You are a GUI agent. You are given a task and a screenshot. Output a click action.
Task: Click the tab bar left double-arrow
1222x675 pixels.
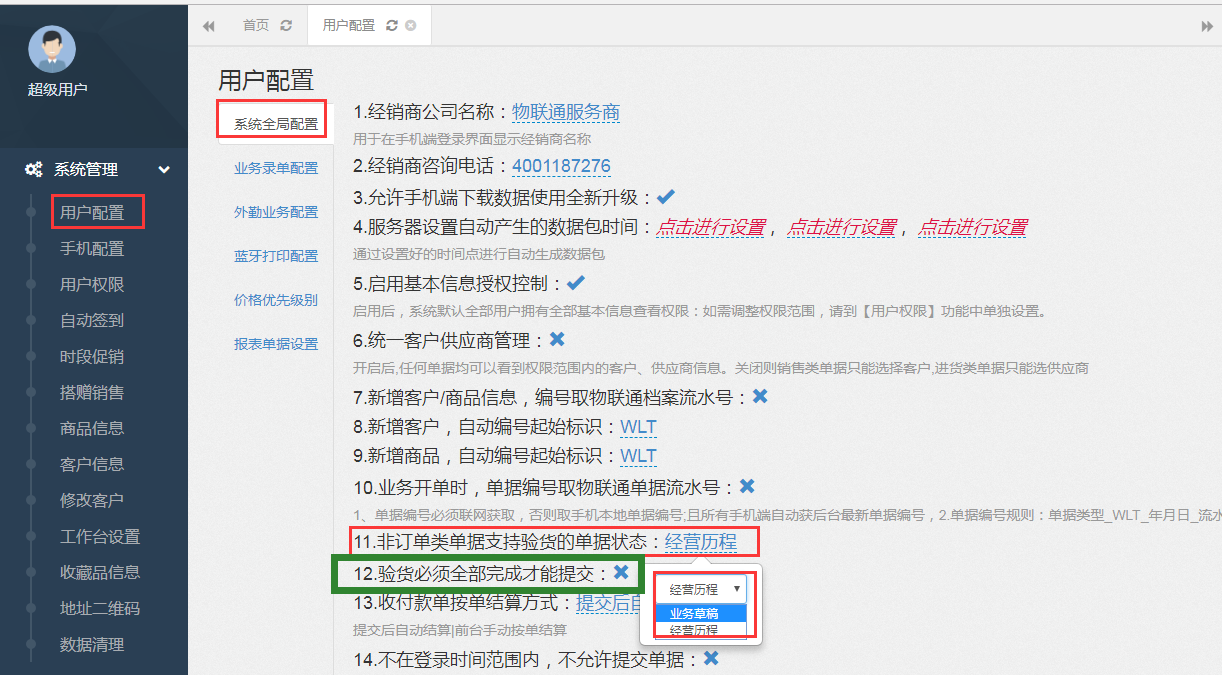coord(208,26)
